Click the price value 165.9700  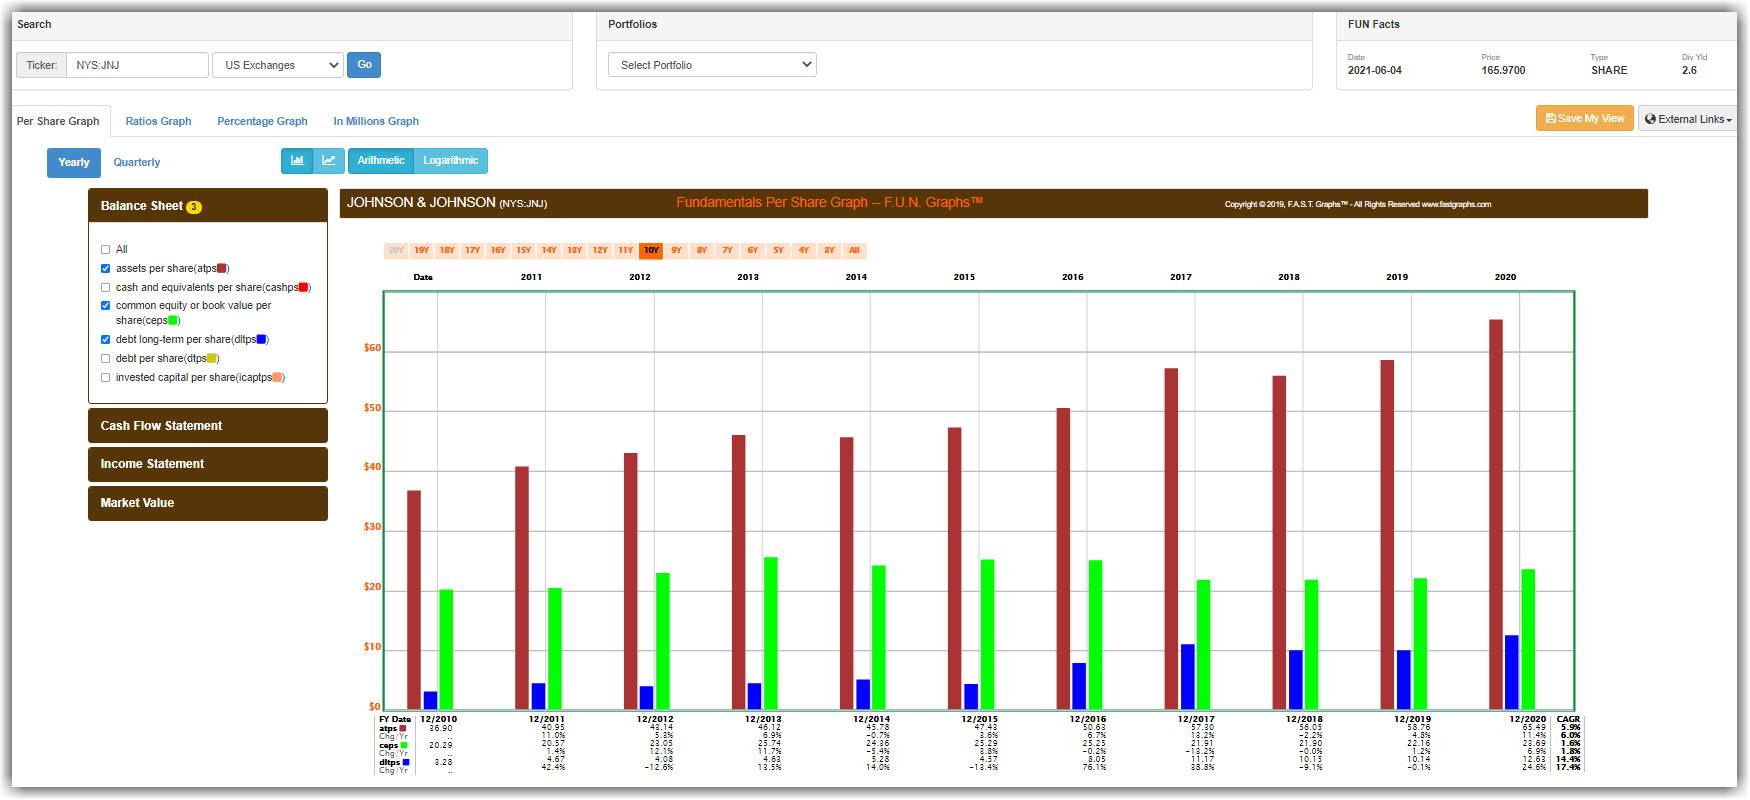click(x=1503, y=71)
